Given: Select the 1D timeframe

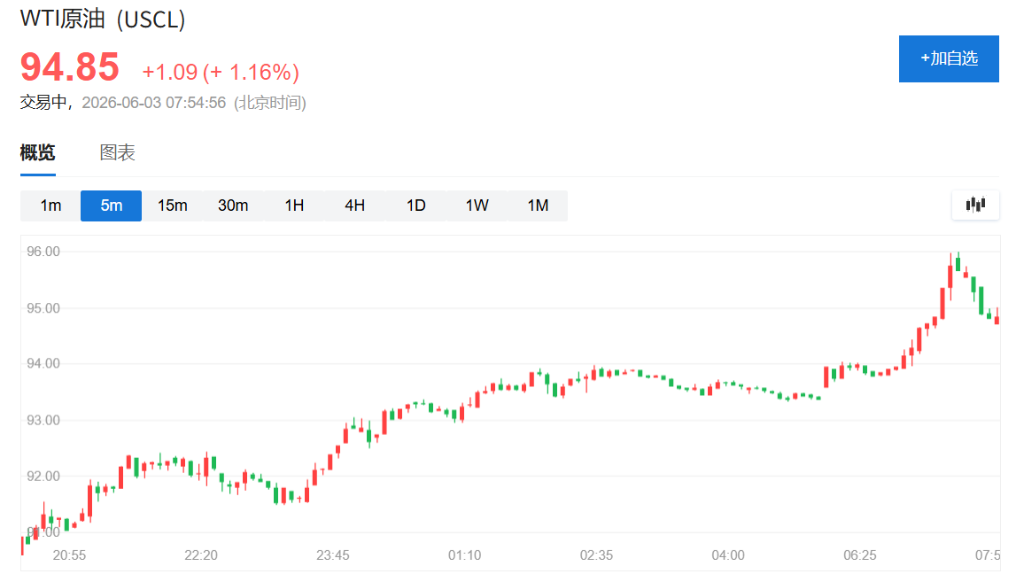Looking at the screenshot, I should (416, 206).
